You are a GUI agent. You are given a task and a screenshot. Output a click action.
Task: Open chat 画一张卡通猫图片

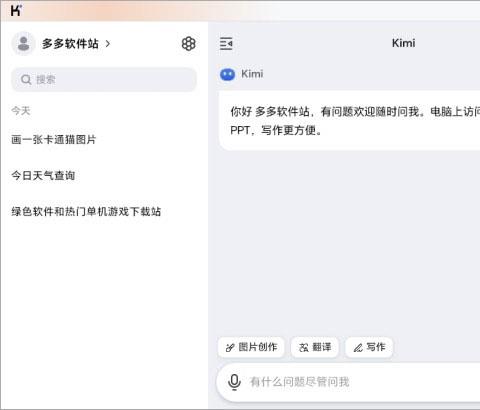[54, 140]
